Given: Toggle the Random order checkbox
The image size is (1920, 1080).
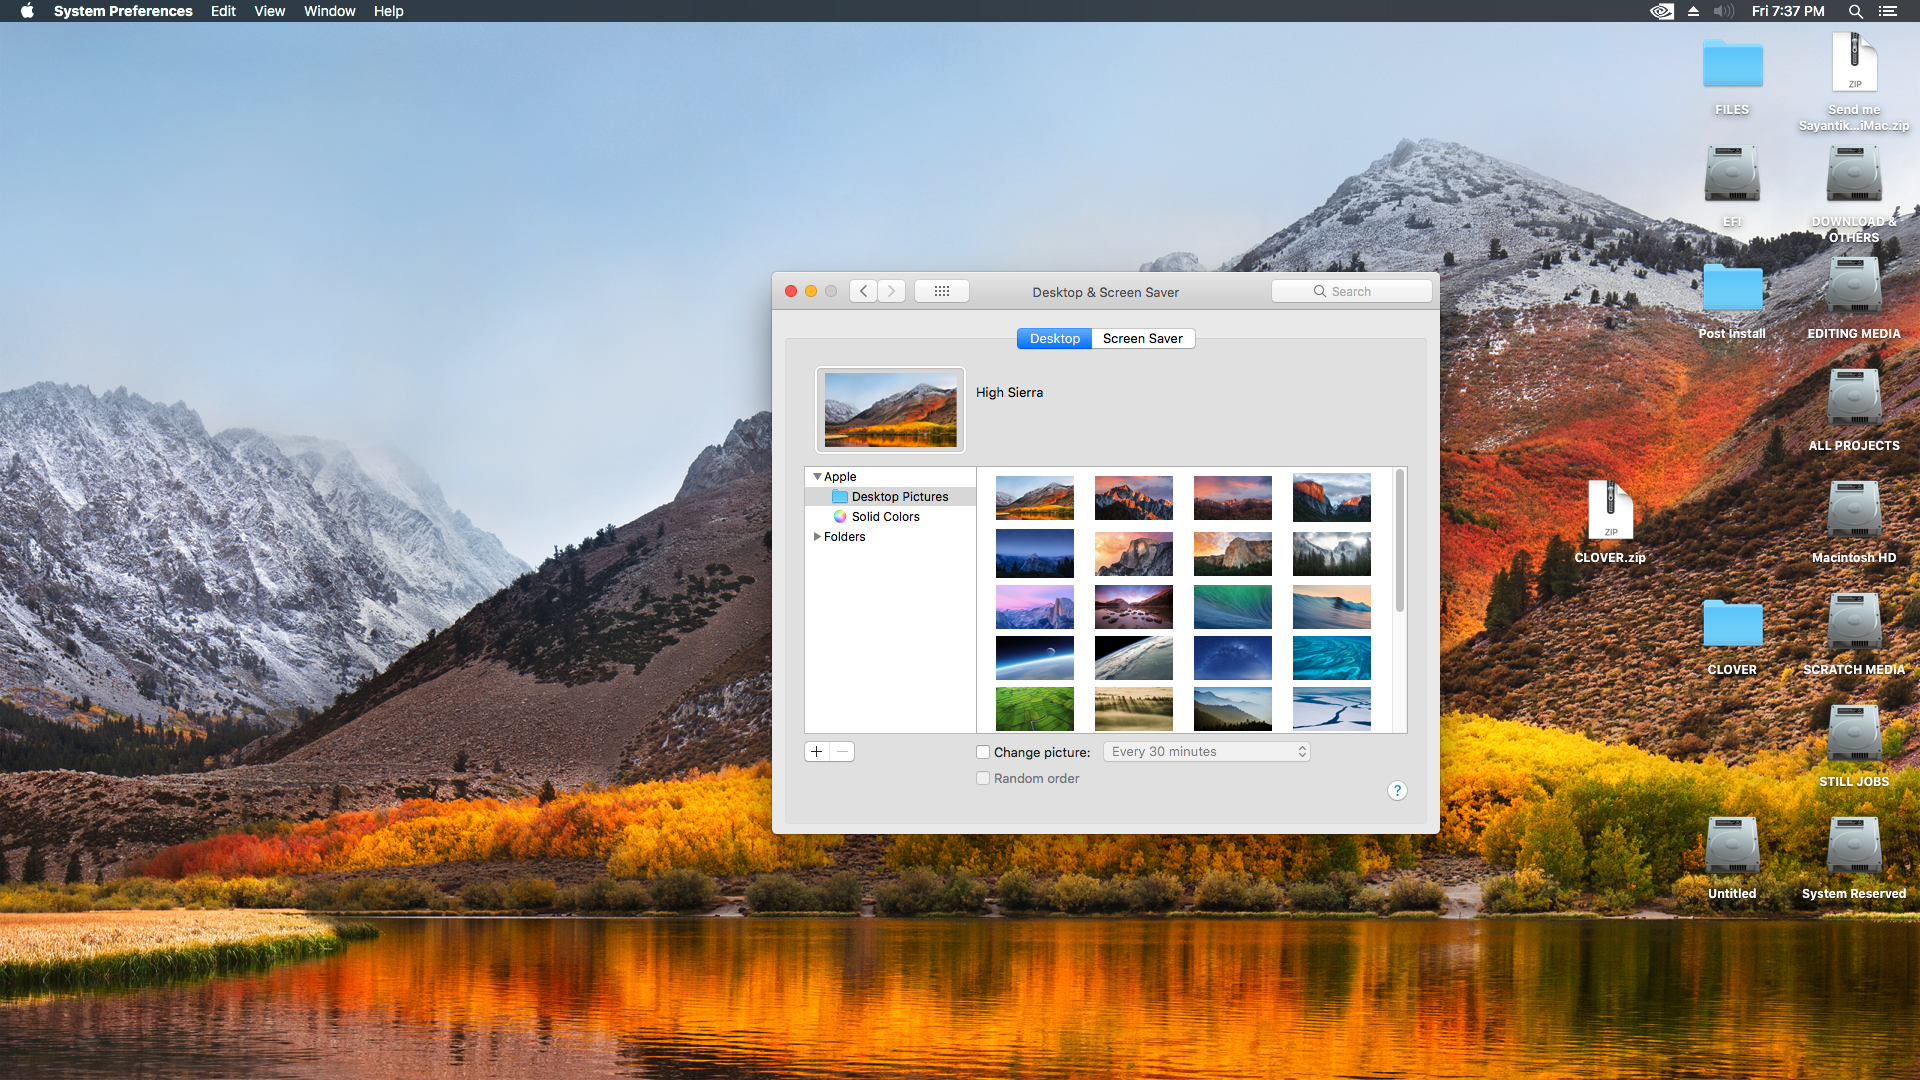Looking at the screenshot, I should pos(983,778).
